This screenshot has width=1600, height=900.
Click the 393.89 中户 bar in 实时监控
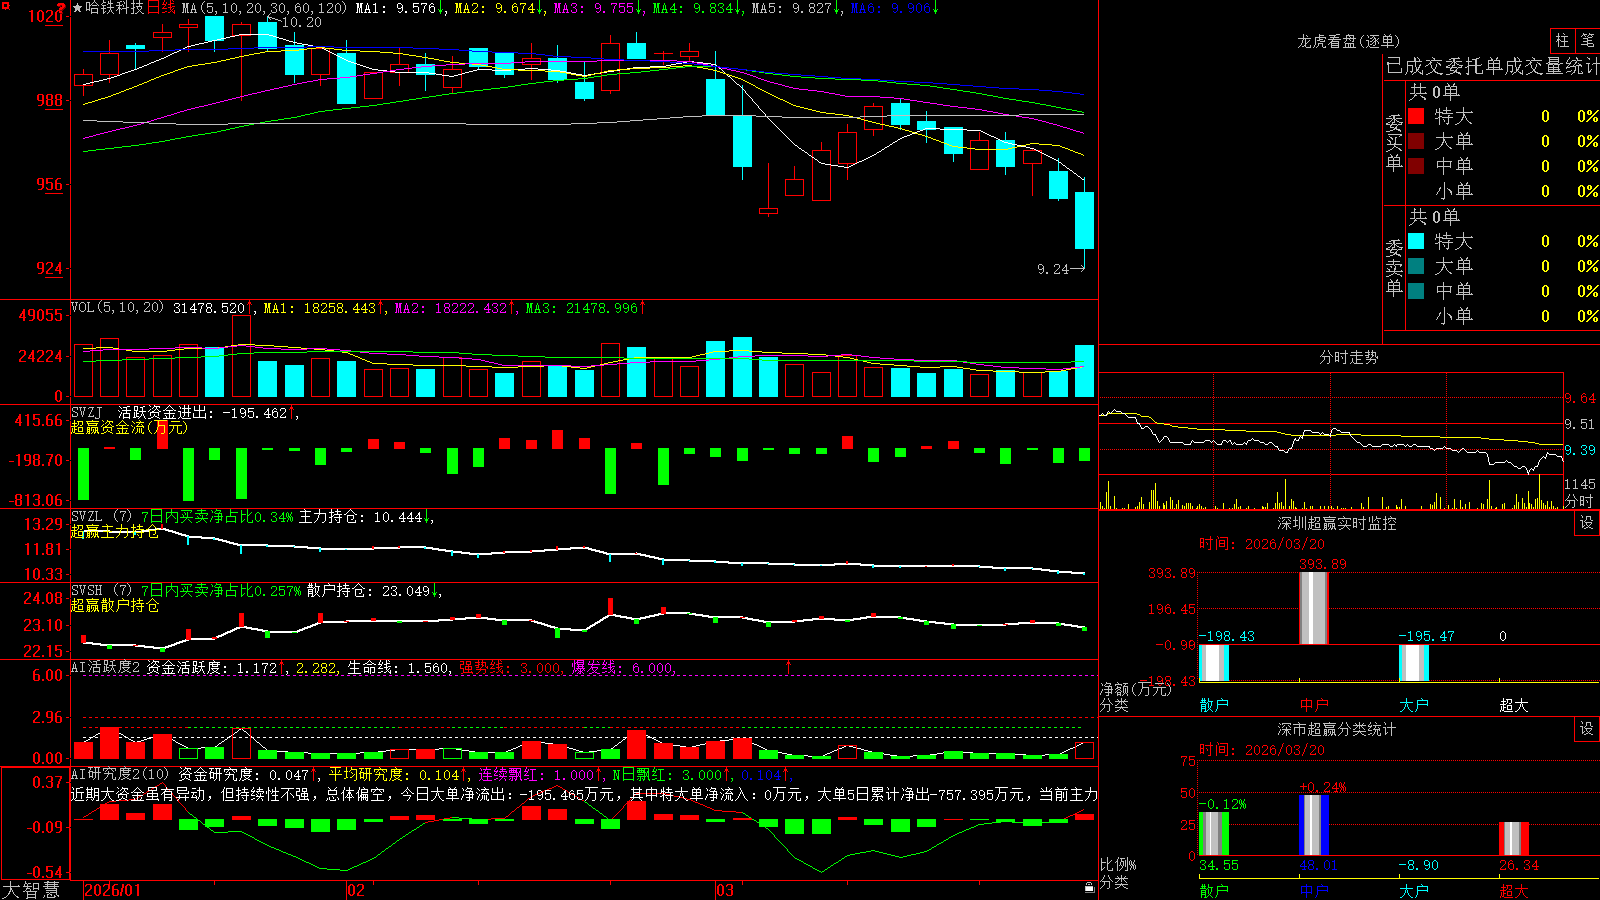click(x=1314, y=608)
